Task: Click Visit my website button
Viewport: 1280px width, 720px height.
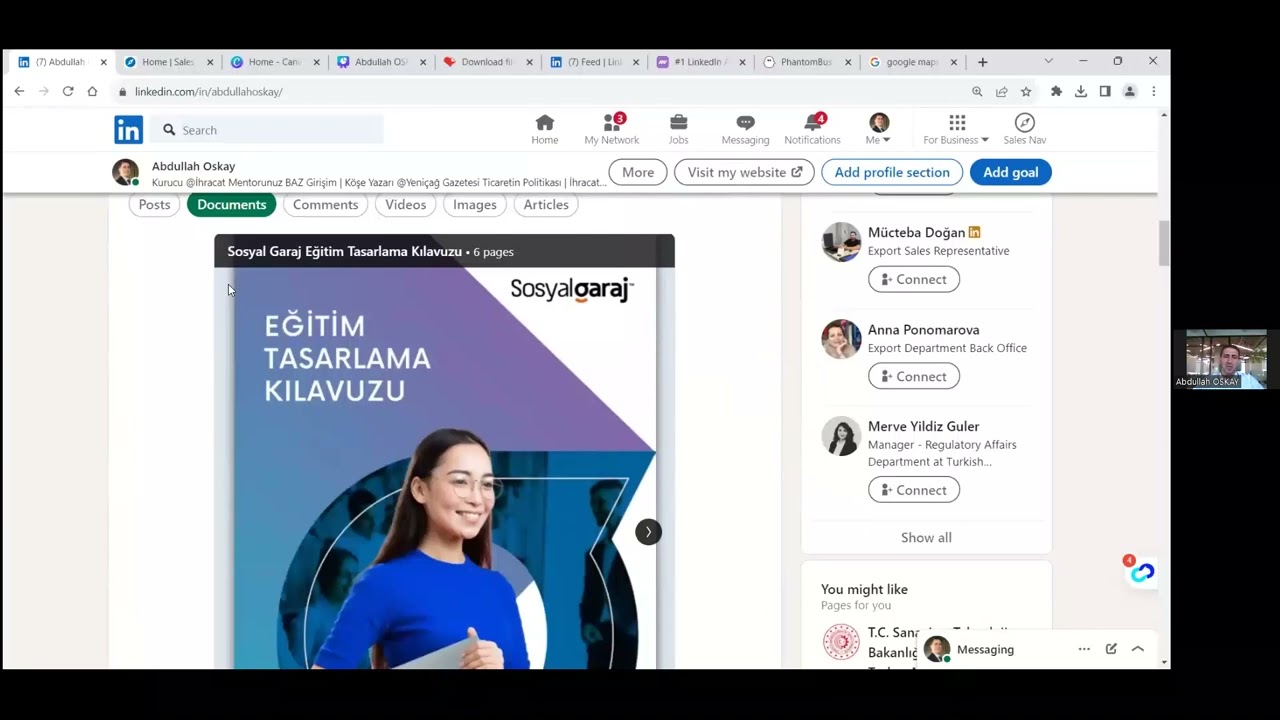Action: [745, 172]
